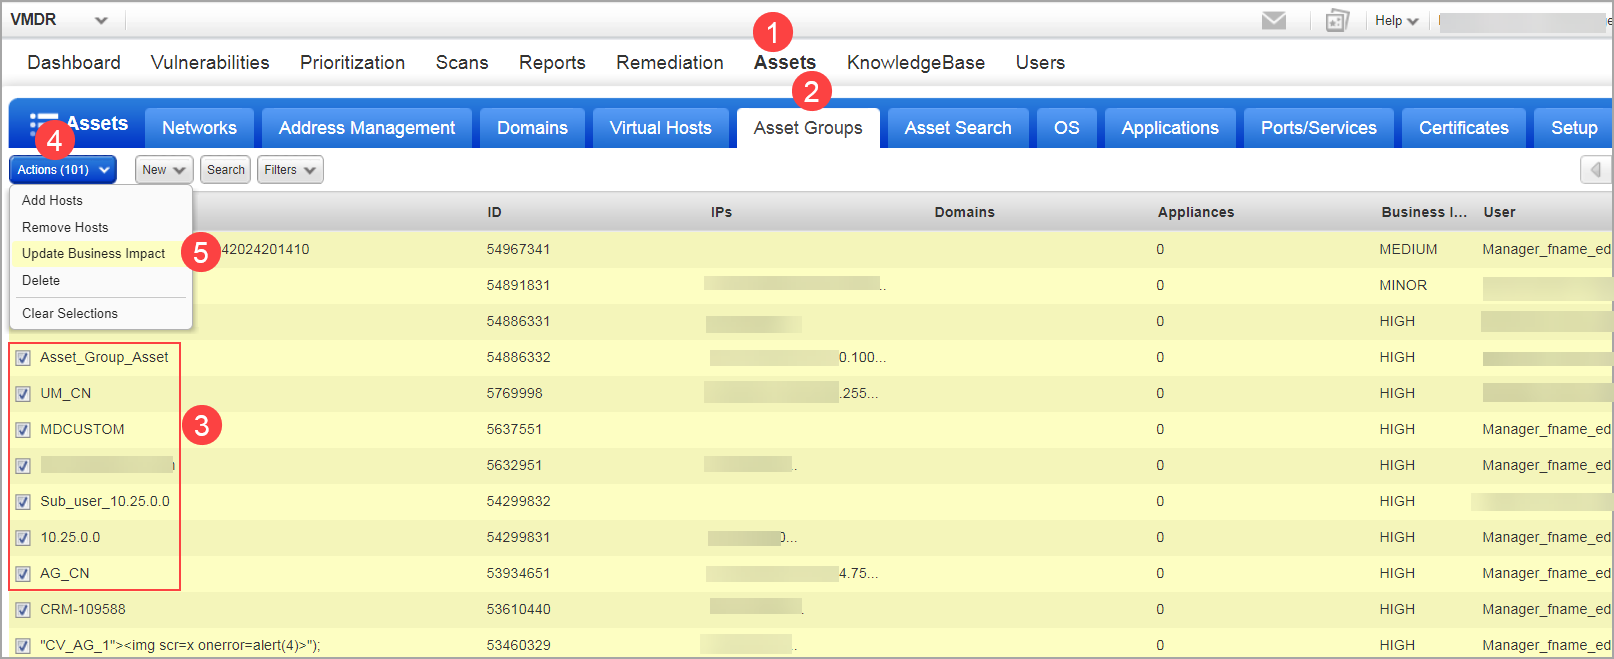1614x659 pixels.
Task: Sort by the Business Impact column header
Action: pyautogui.click(x=1423, y=212)
